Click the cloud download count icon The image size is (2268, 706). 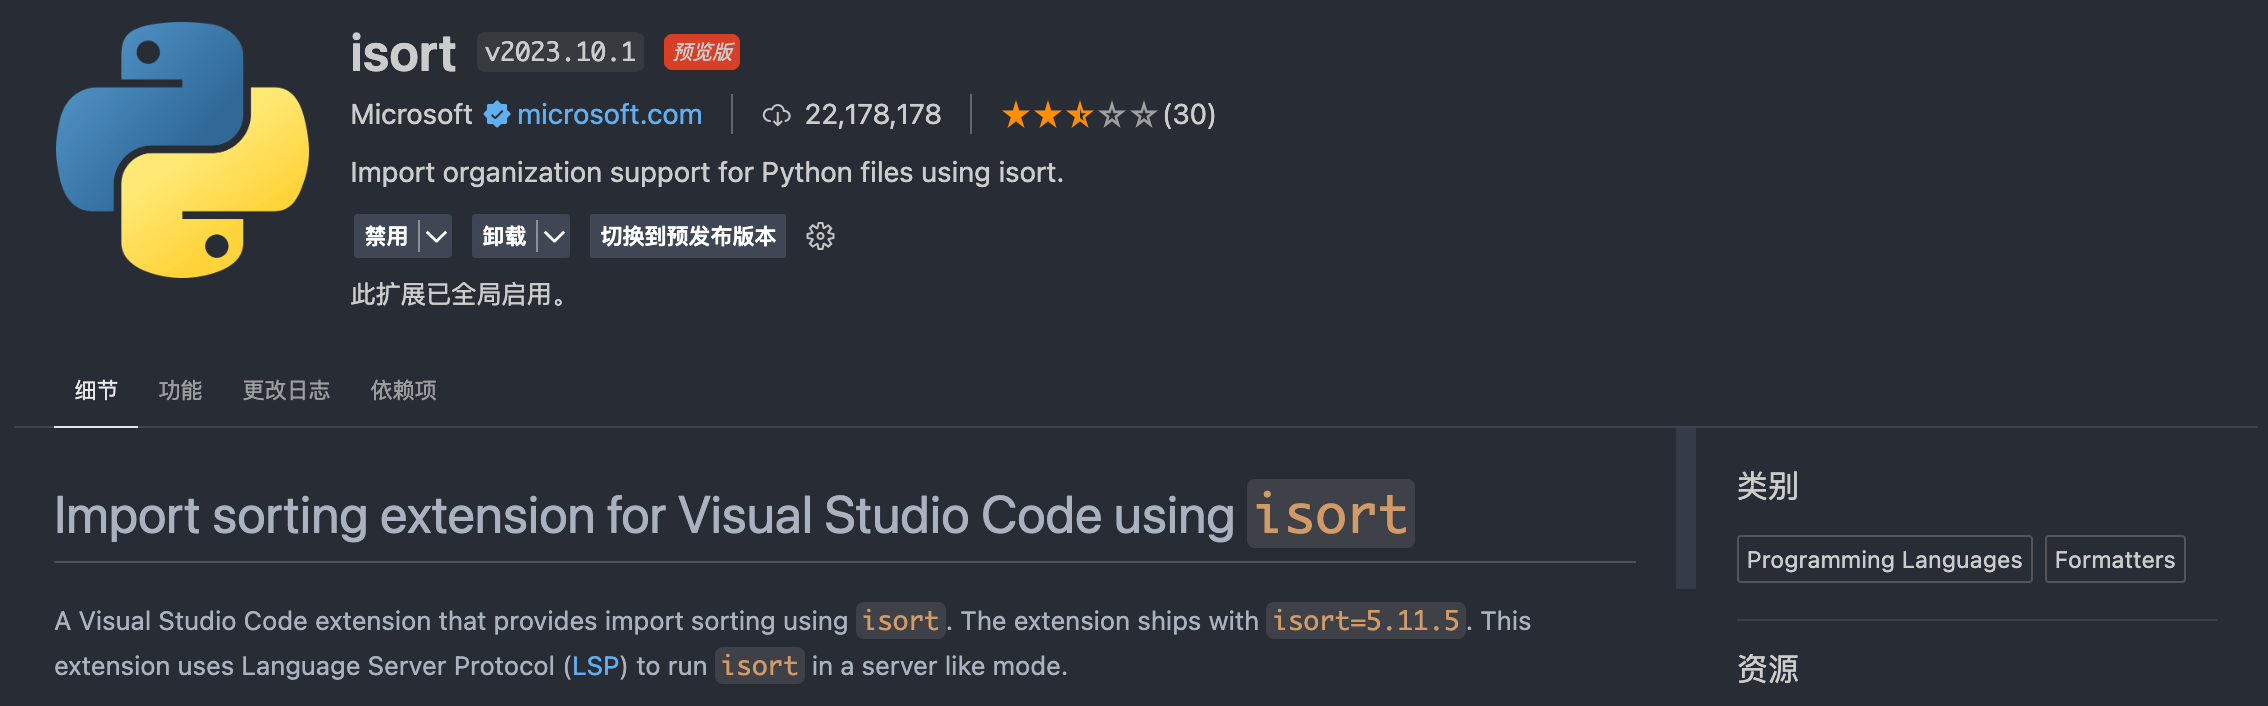[x=776, y=116]
